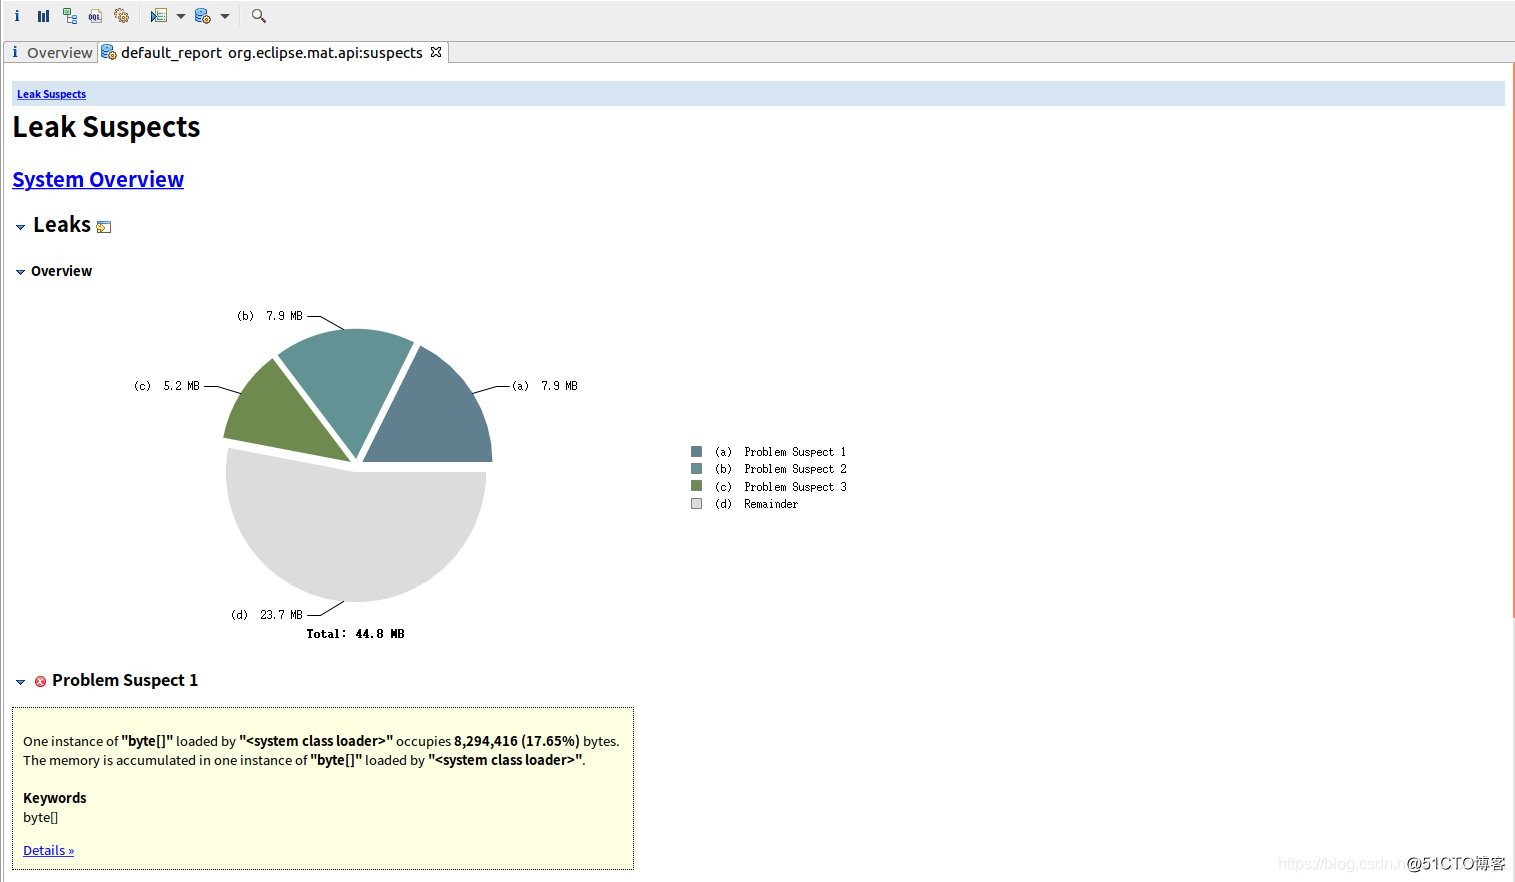Viewport: 1515px width, 882px height.
Task: Click the Query Browser database icon
Action: [x=203, y=16]
